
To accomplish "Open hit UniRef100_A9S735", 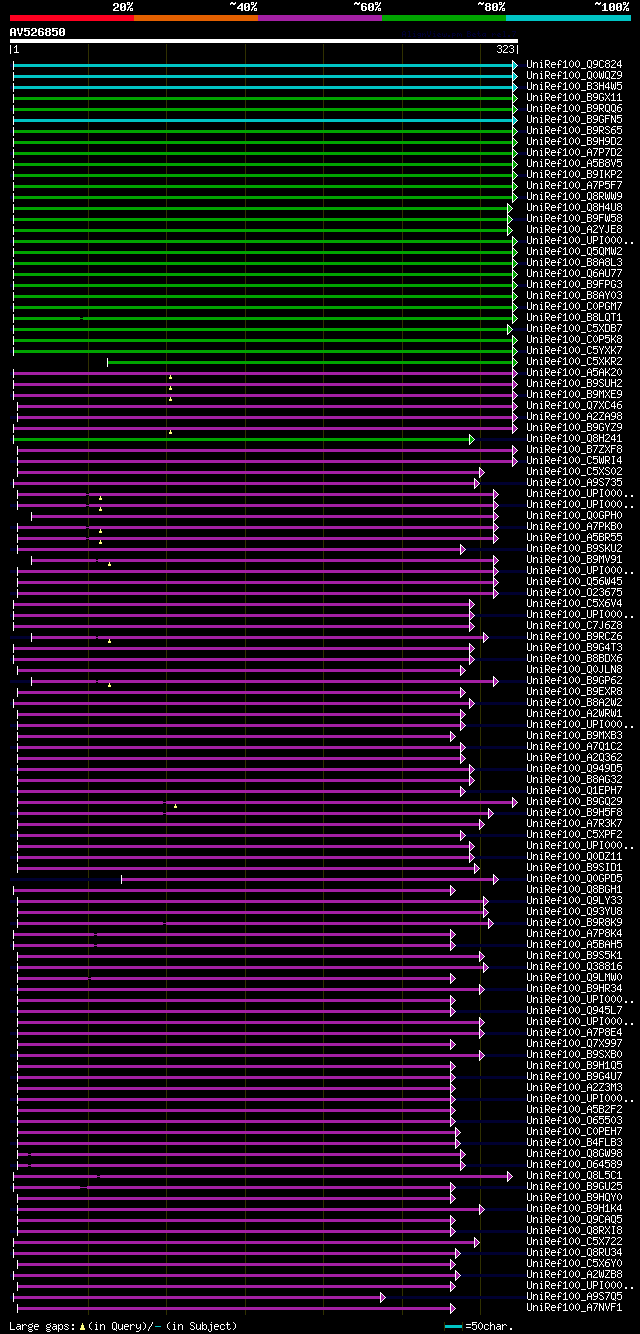I will tap(574, 482).
